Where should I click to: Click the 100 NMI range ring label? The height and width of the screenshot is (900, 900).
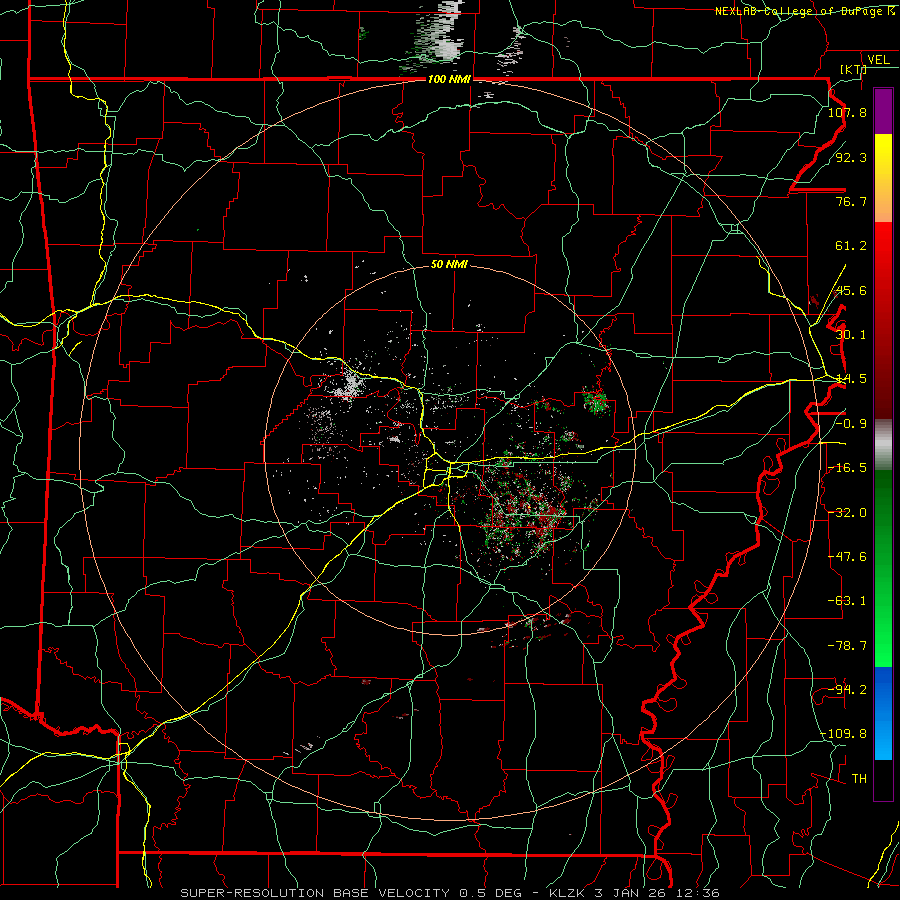click(x=449, y=79)
